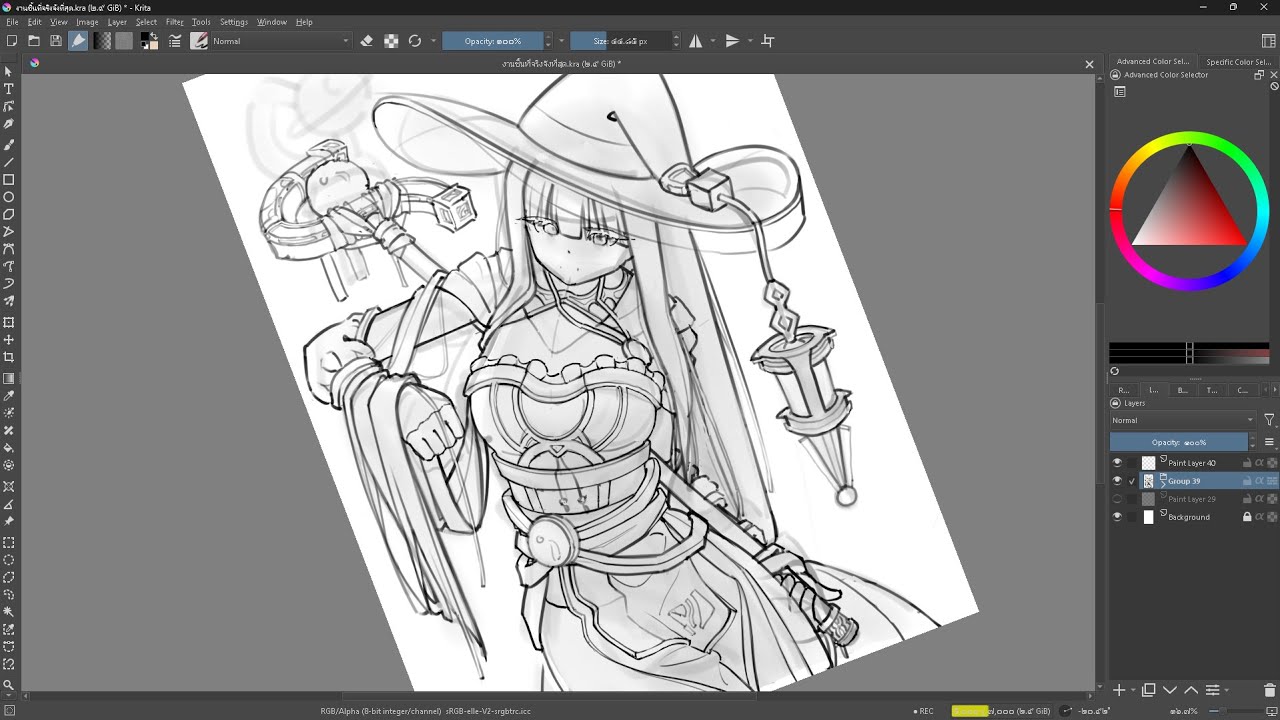Select the Measure tool
Viewport: 1280px width, 720px height.
point(9,504)
